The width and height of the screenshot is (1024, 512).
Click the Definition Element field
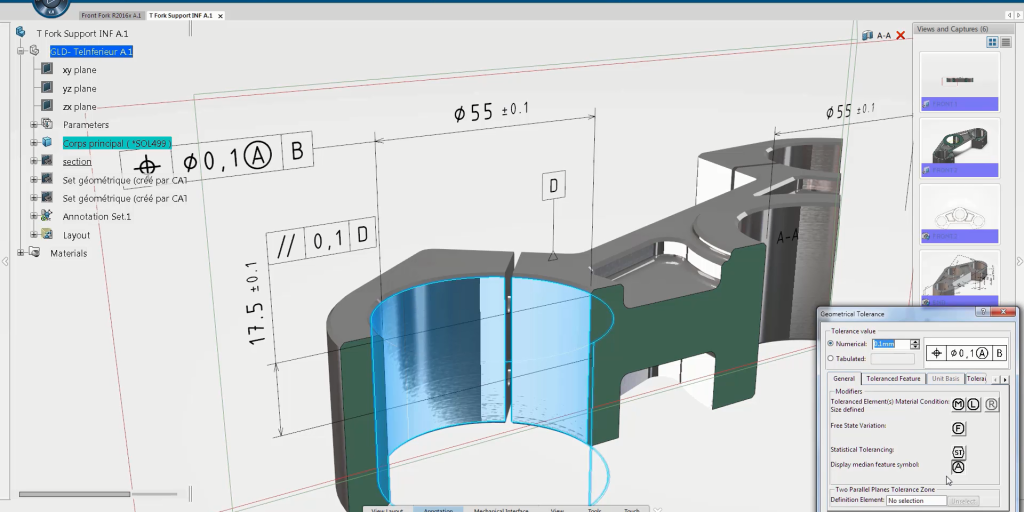coord(916,501)
